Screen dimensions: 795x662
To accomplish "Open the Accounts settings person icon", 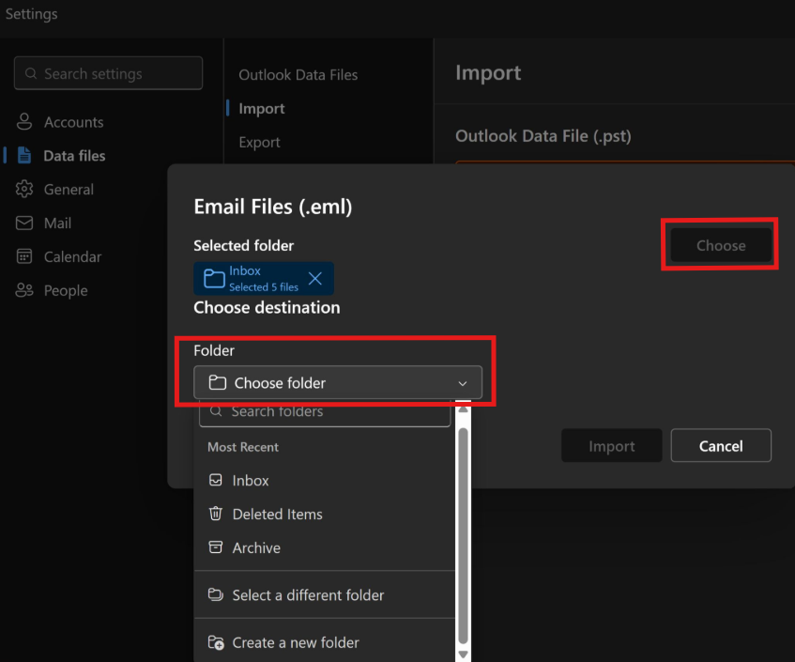I will [24, 122].
